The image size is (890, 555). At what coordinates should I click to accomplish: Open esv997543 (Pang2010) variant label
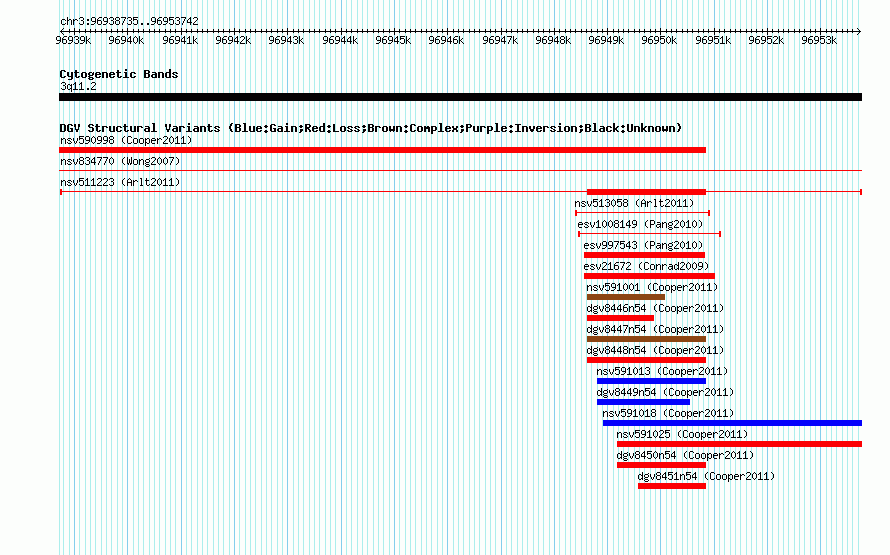coord(643,245)
